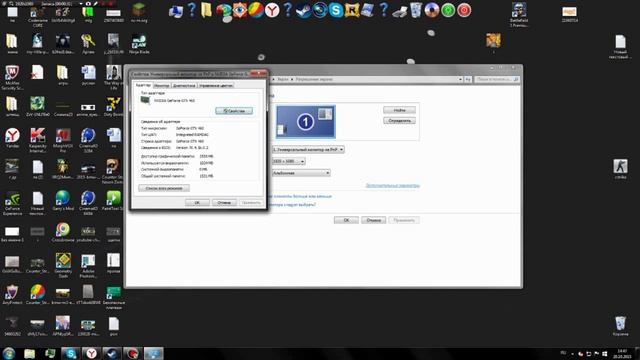Select Cinema4D 32bit desktop shortcut
Screen dimensions: 640x360
coord(88,140)
